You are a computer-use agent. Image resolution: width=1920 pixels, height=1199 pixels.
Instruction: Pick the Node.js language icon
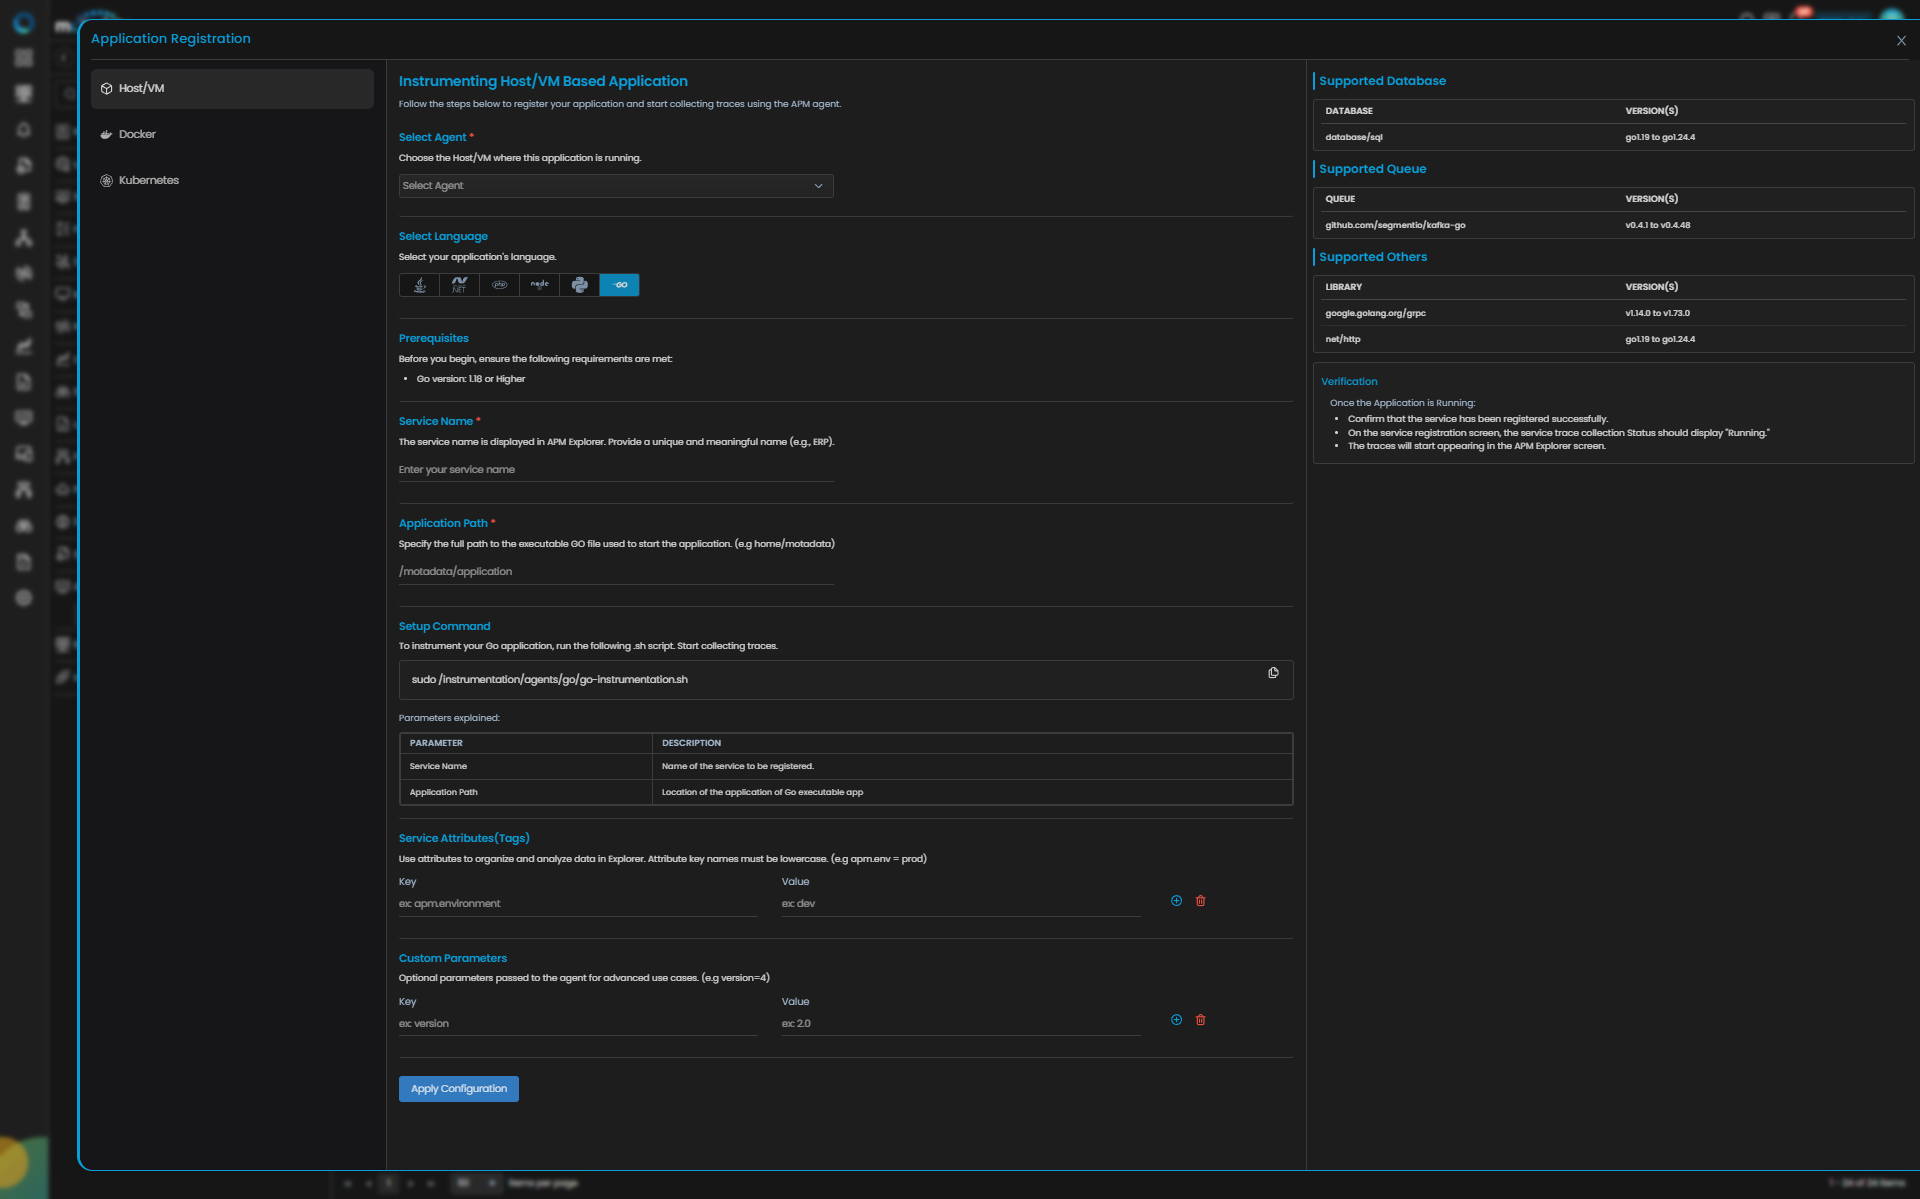click(x=539, y=285)
